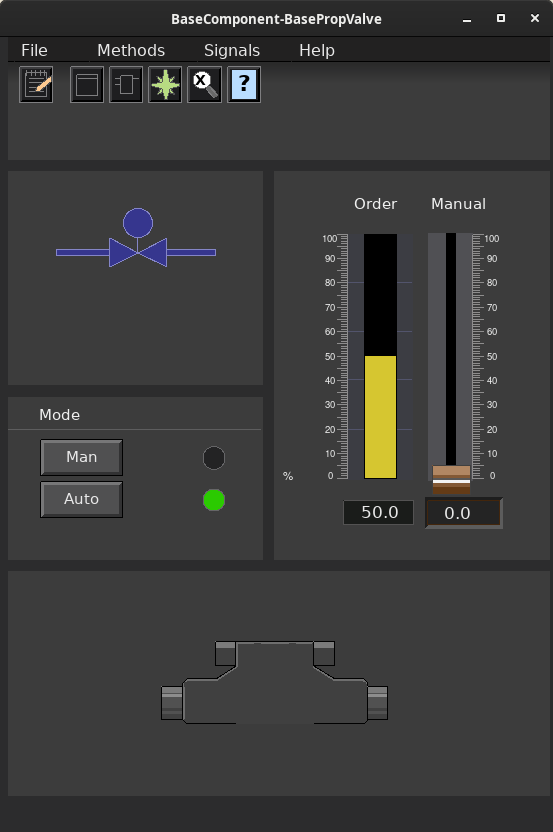Open the File menu
The image size is (553, 832).
point(34,50)
